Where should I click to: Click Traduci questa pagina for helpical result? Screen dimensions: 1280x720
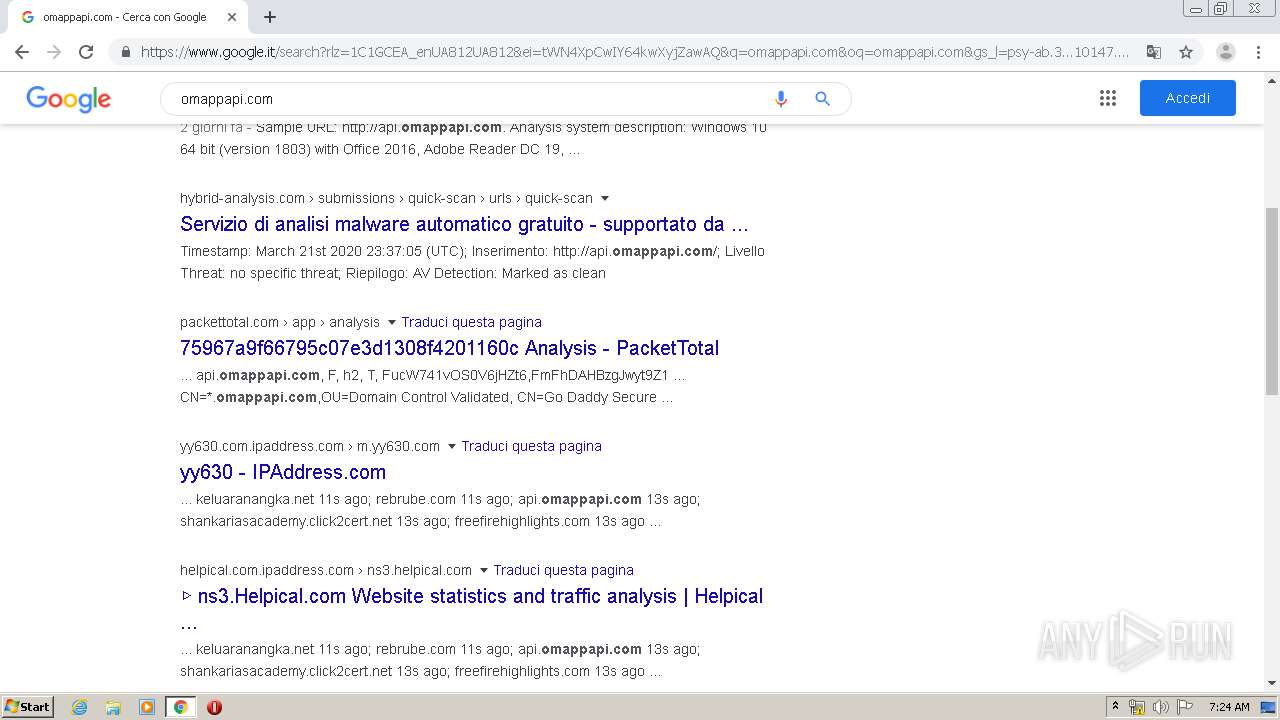pos(563,570)
